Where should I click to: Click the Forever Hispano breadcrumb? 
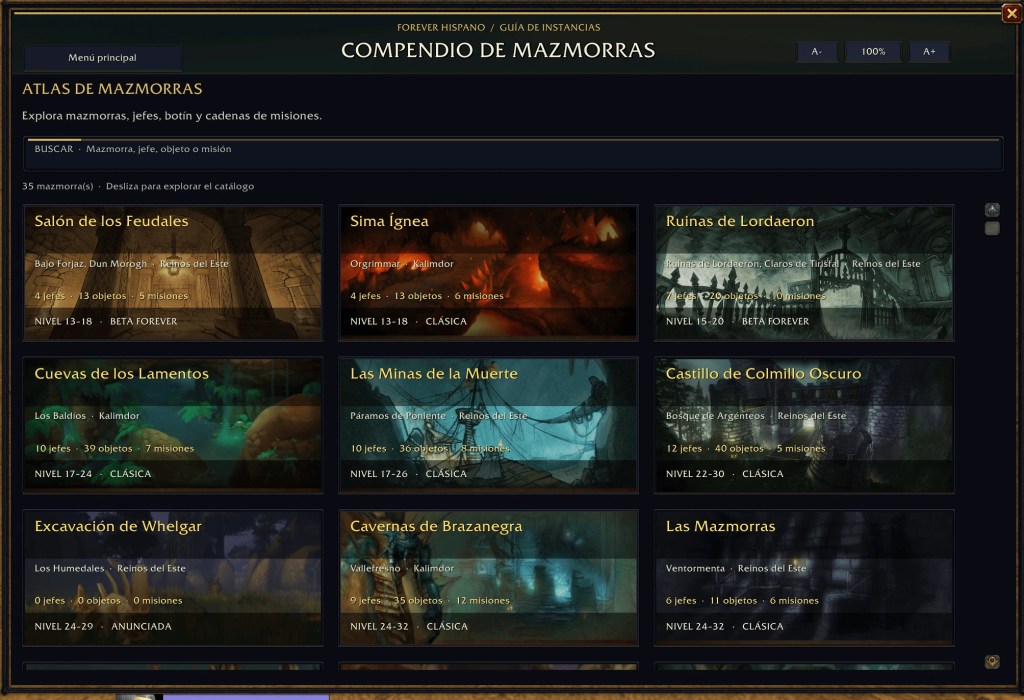click(x=441, y=27)
